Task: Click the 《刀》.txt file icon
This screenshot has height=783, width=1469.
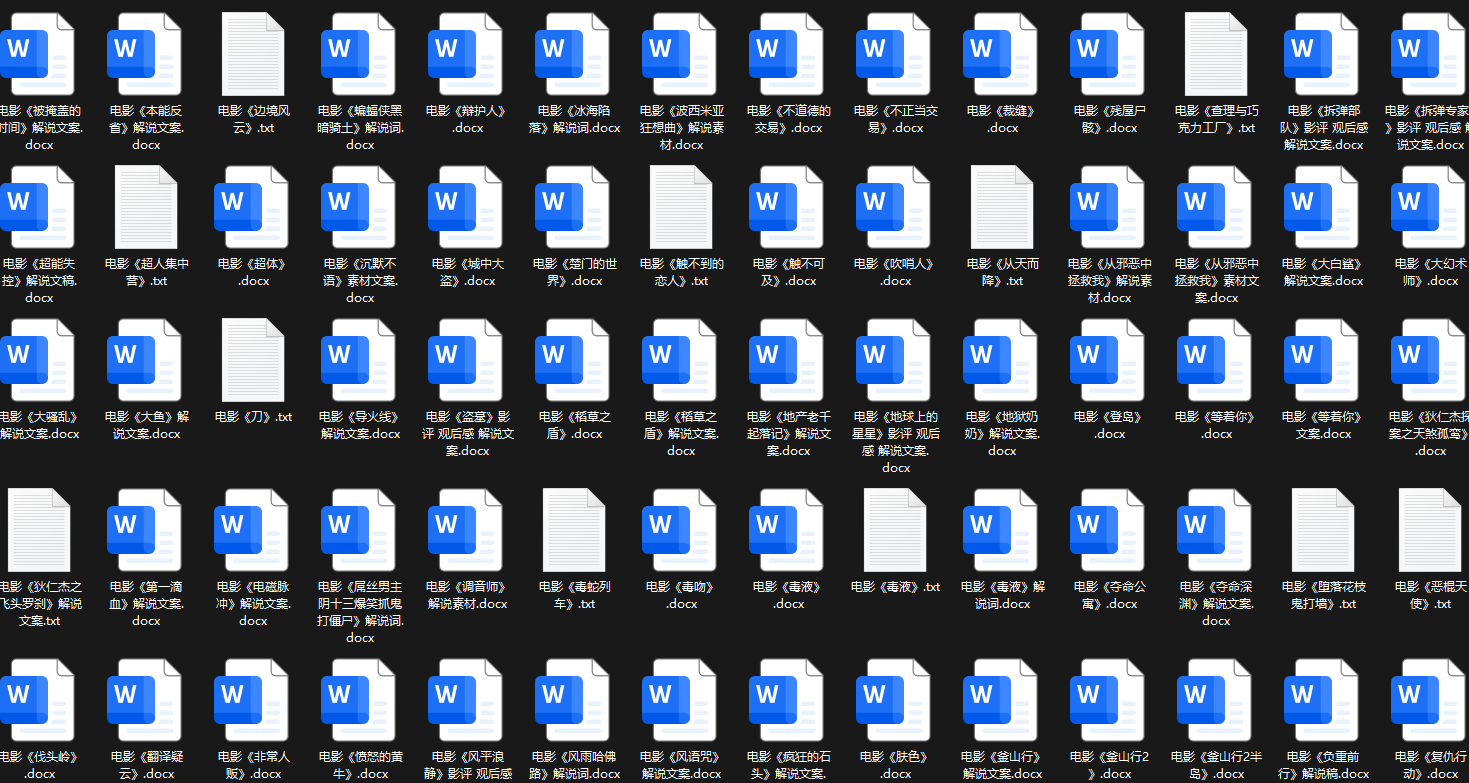Action: pyautogui.click(x=253, y=359)
